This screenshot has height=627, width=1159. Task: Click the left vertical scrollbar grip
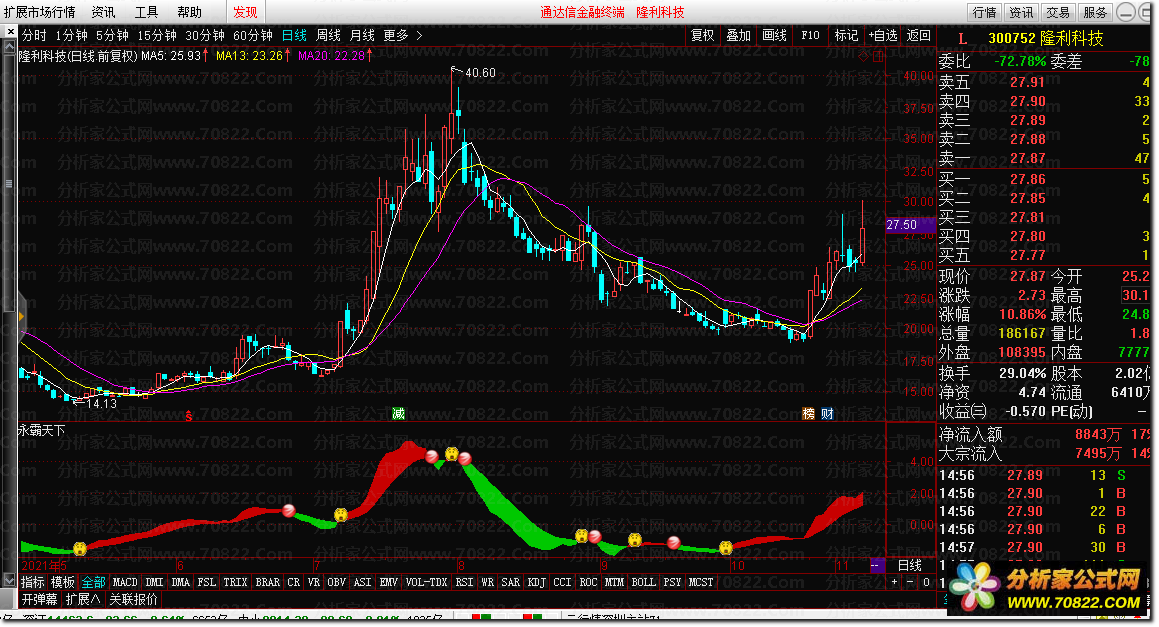pos(9,183)
